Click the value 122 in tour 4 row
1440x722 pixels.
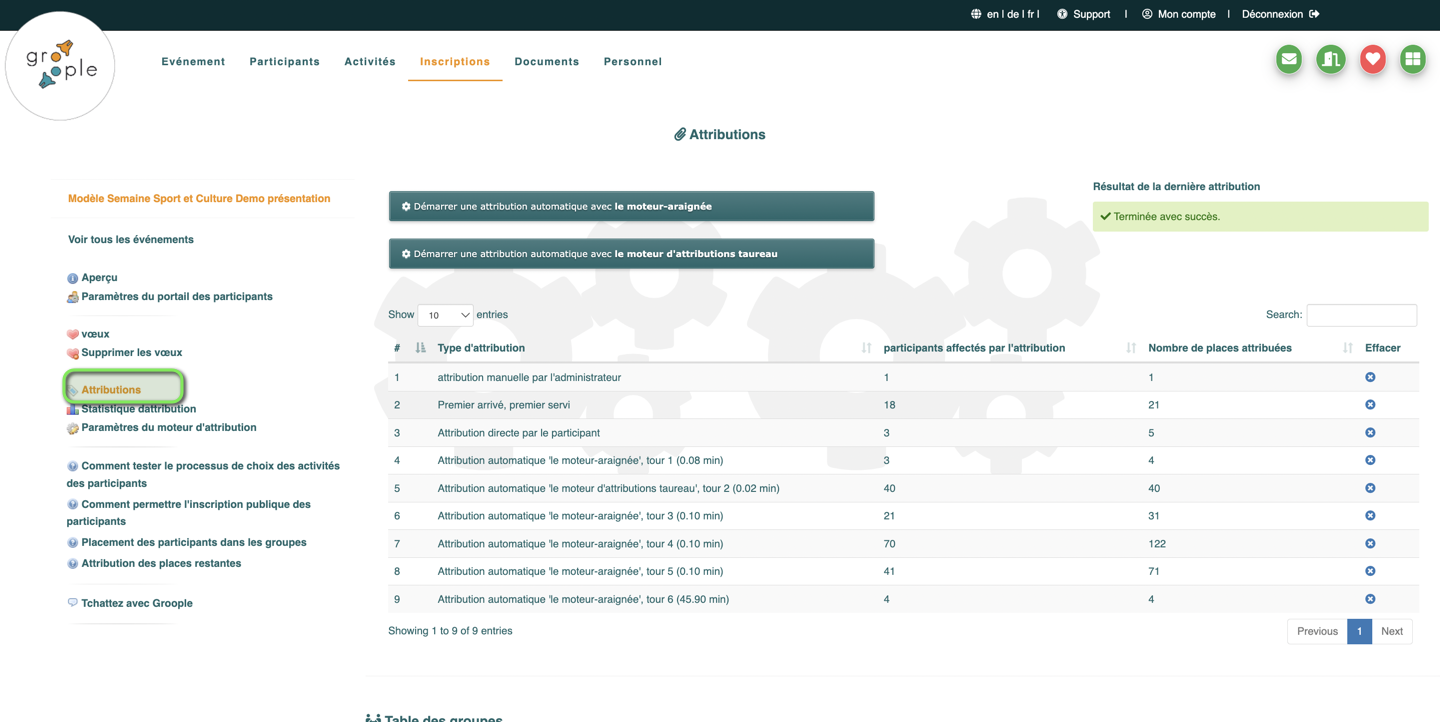point(1157,544)
